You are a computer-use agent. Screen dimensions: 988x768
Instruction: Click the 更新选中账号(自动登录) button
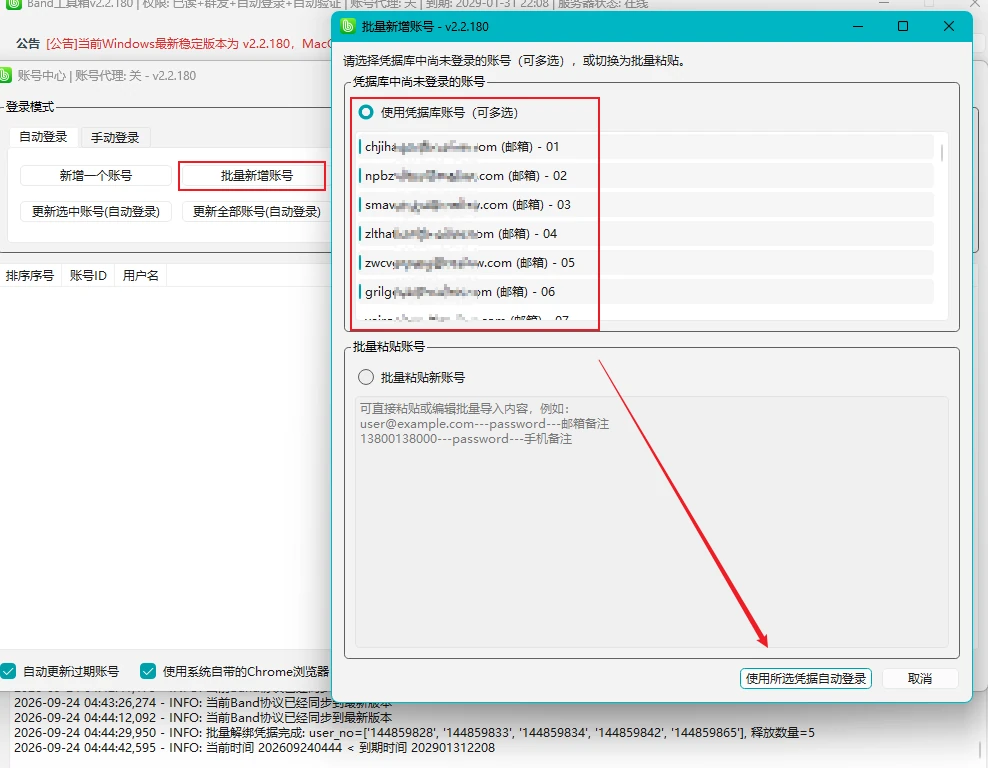point(96,212)
